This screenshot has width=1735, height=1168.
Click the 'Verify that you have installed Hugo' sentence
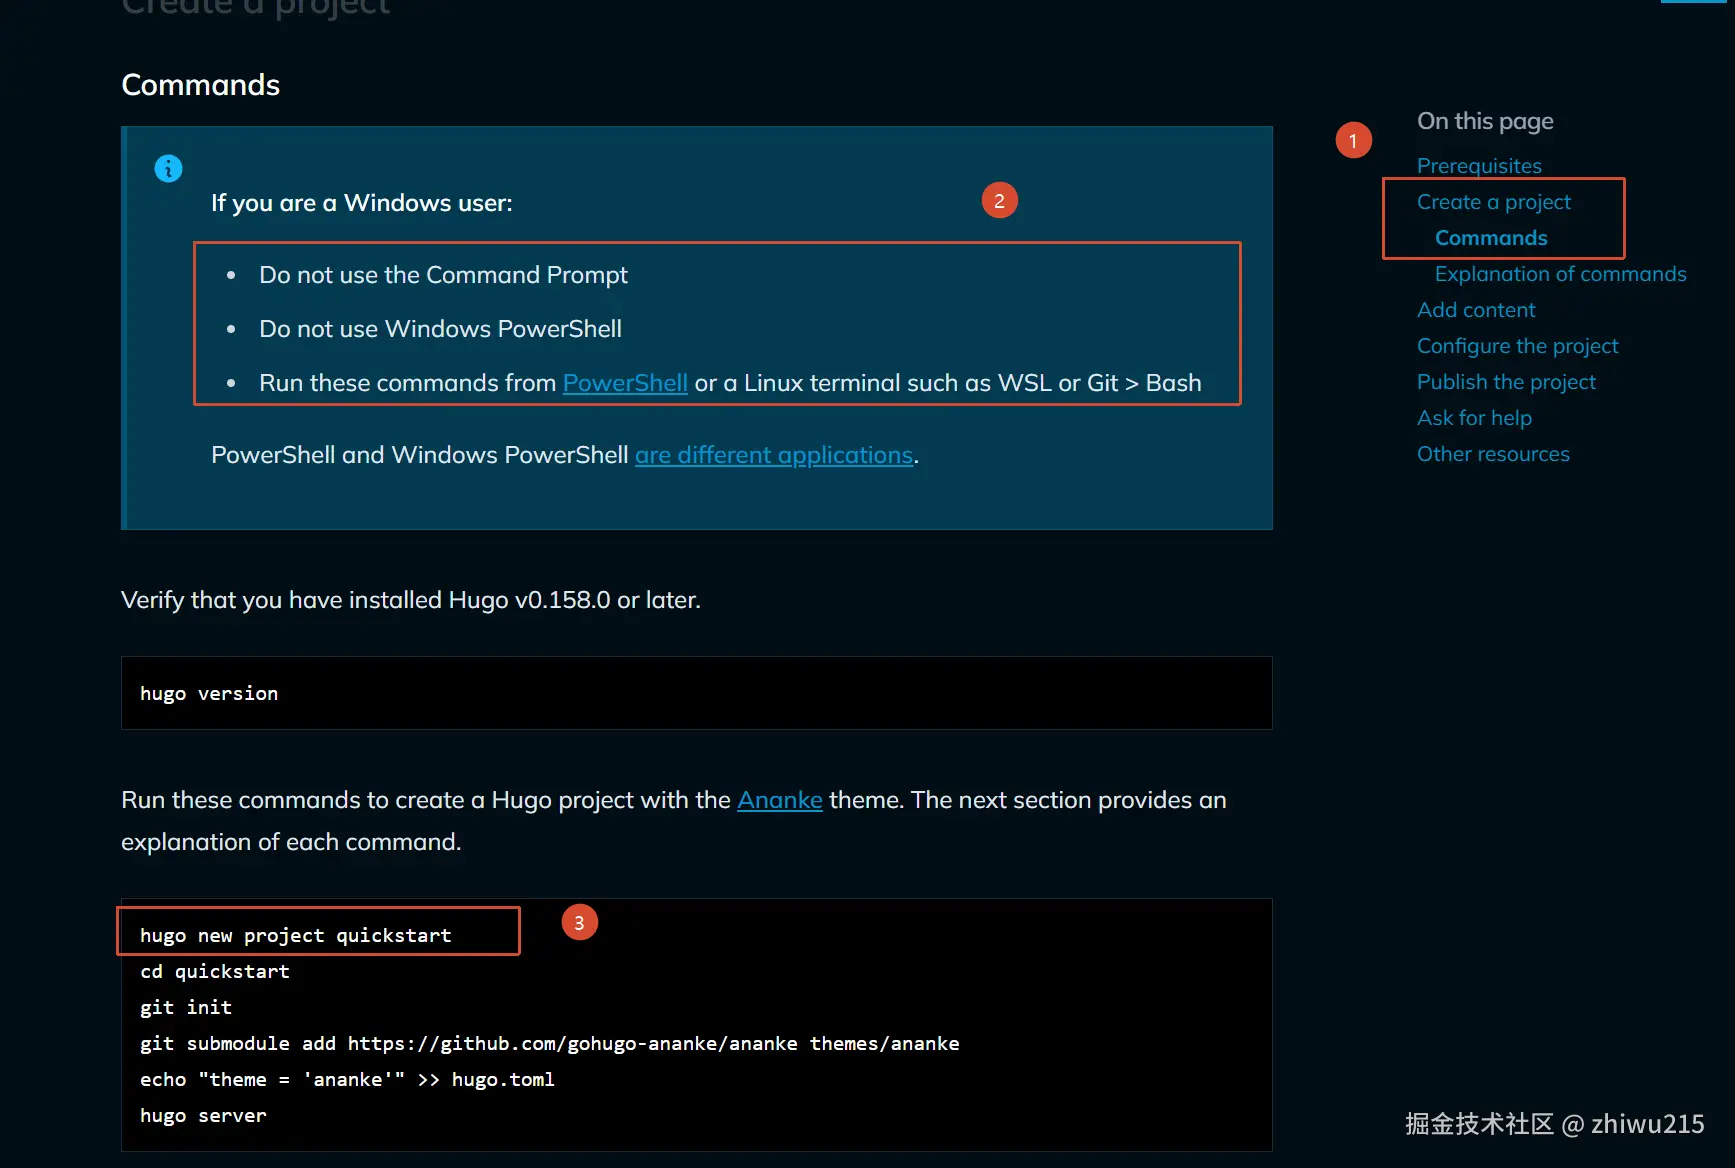point(411,600)
